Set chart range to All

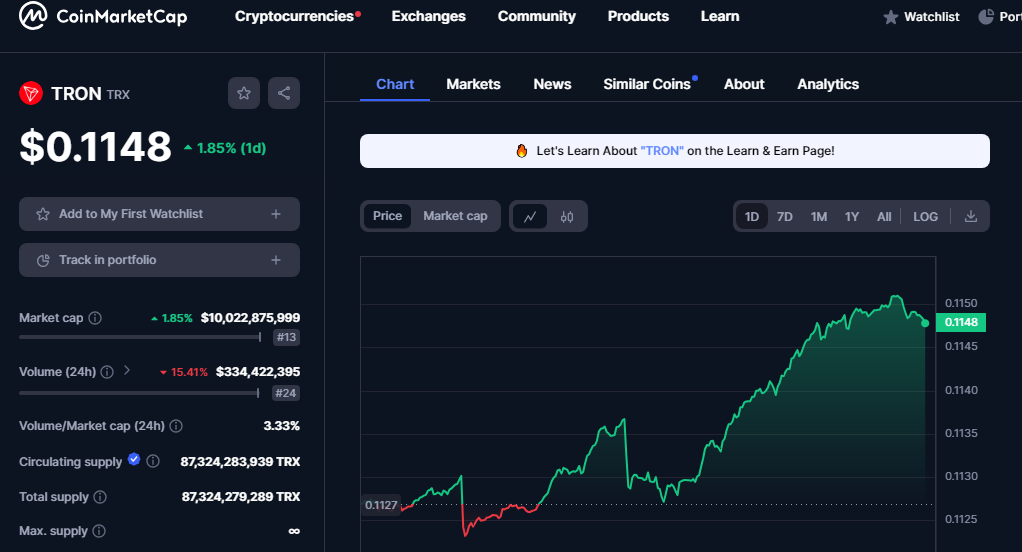pyautogui.click(x=884, y=216)
